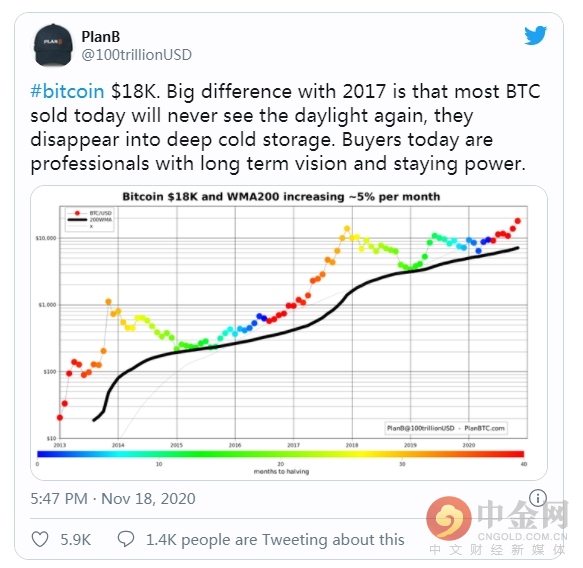Open the @100trillionUSD handle link
583x568 pixels.
click(136, 55)
